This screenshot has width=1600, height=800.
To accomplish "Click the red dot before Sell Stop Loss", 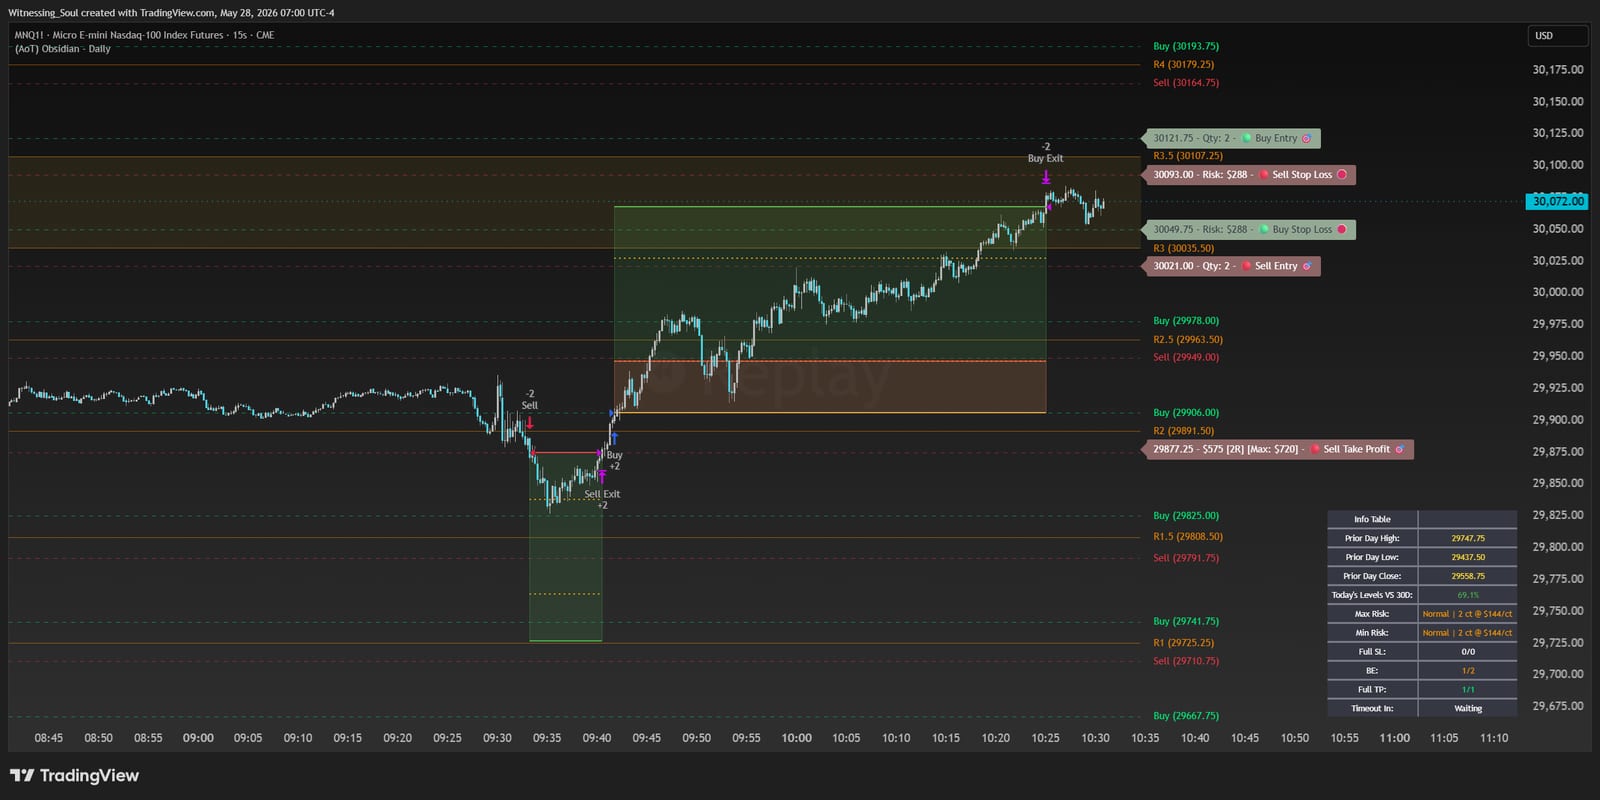I will 1264,175.
